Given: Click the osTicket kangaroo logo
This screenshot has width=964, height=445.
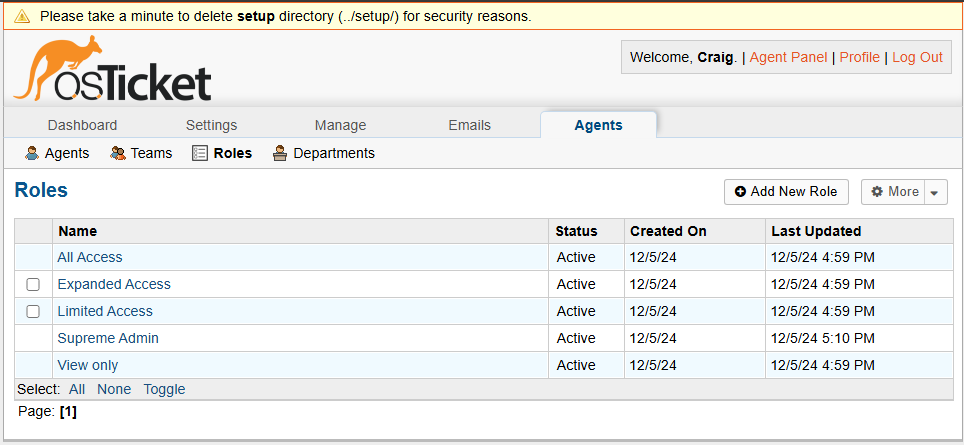Looking at the screenshot, I should click(112, 70).
